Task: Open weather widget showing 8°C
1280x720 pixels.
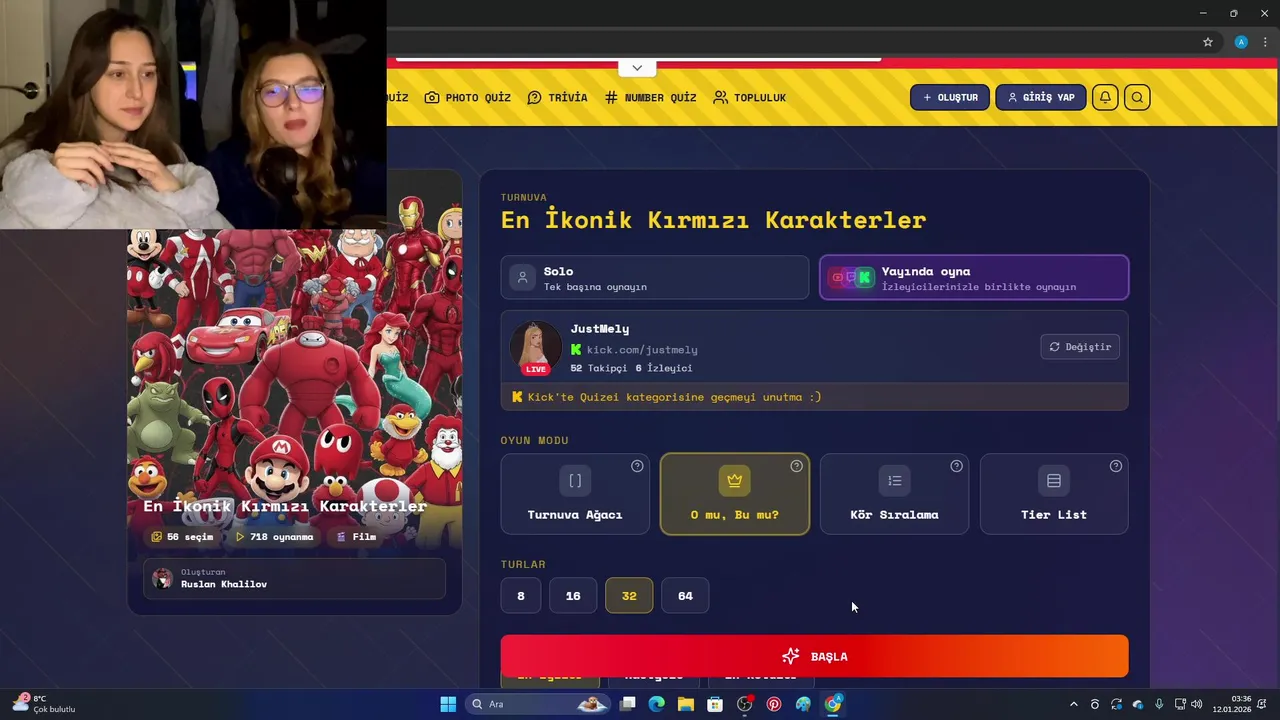Action: [x=44, y=704]
